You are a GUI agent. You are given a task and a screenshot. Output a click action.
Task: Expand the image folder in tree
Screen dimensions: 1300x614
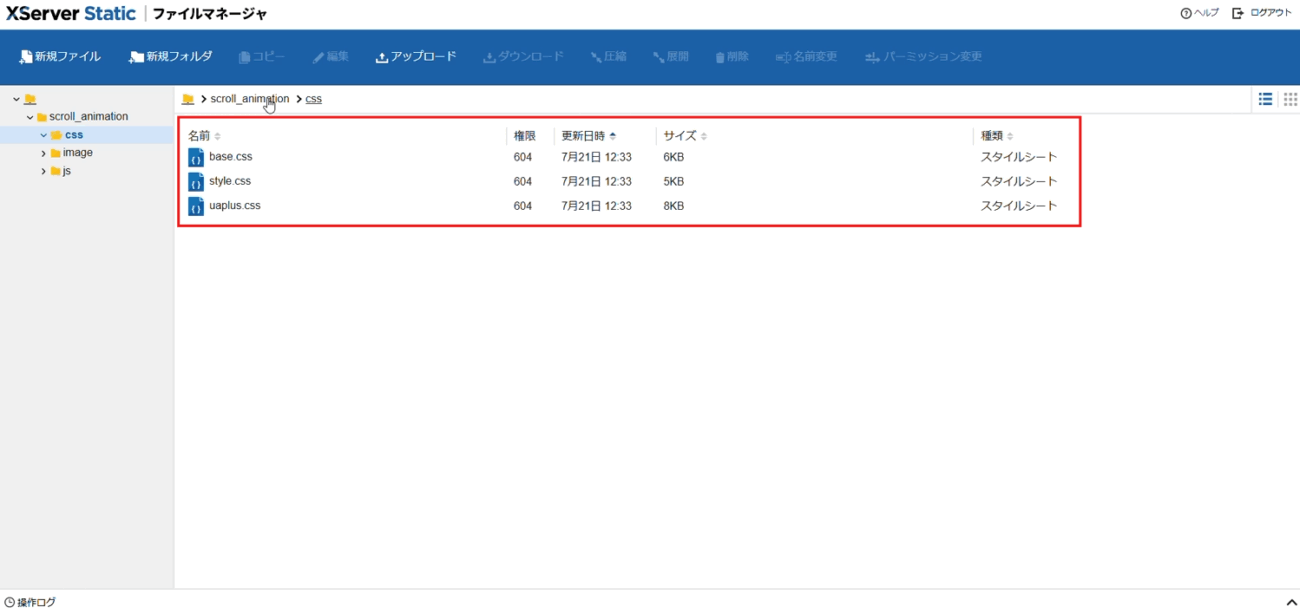44,153
